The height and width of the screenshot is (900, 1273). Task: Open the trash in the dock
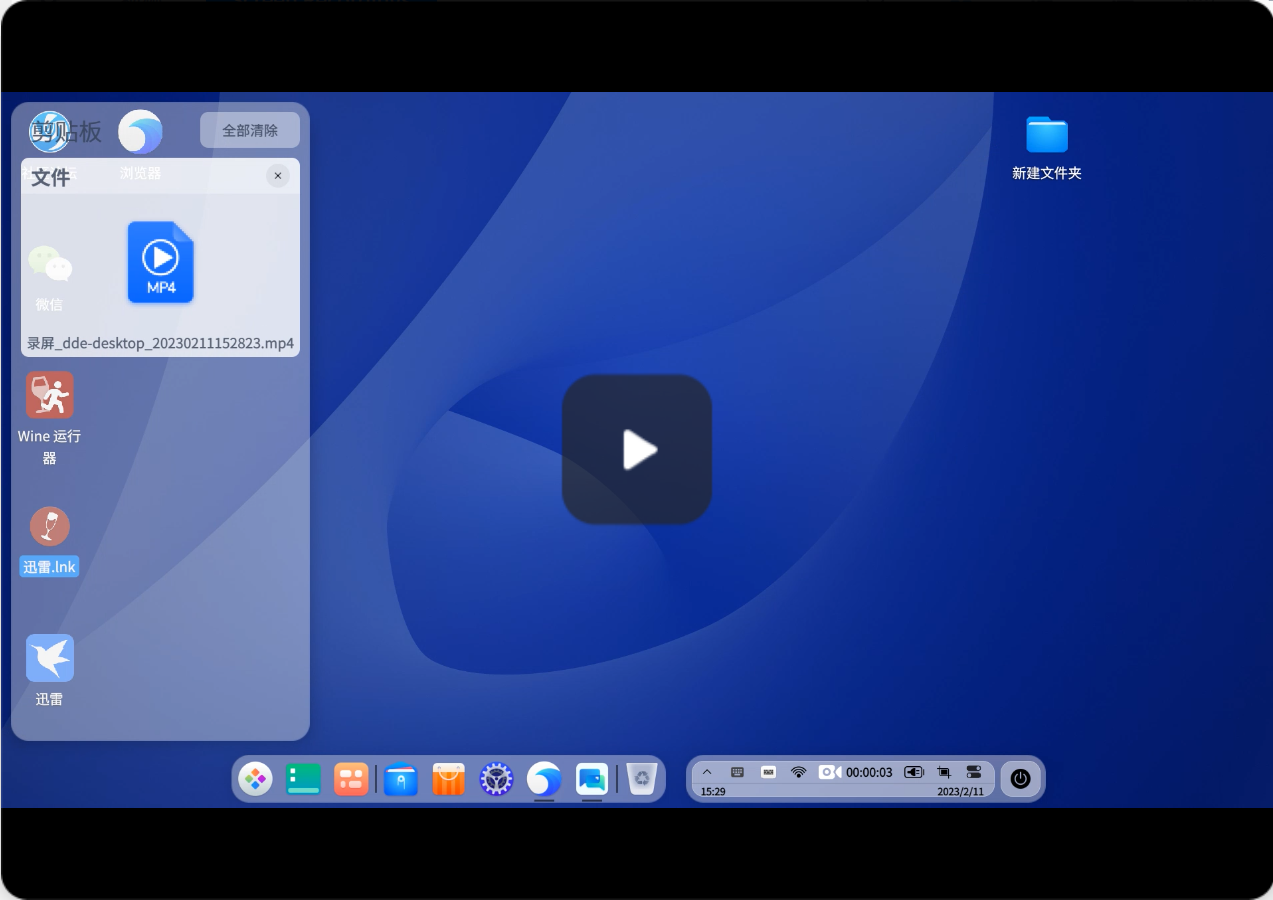(642, 778)
